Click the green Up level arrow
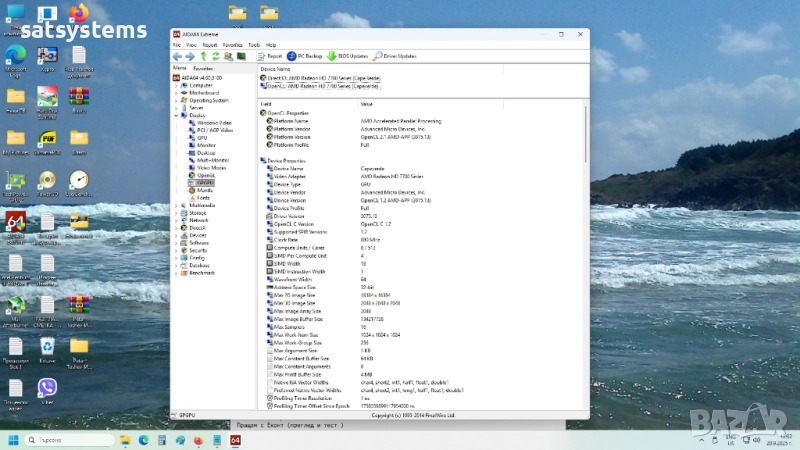800x450 pixels. 202,56
